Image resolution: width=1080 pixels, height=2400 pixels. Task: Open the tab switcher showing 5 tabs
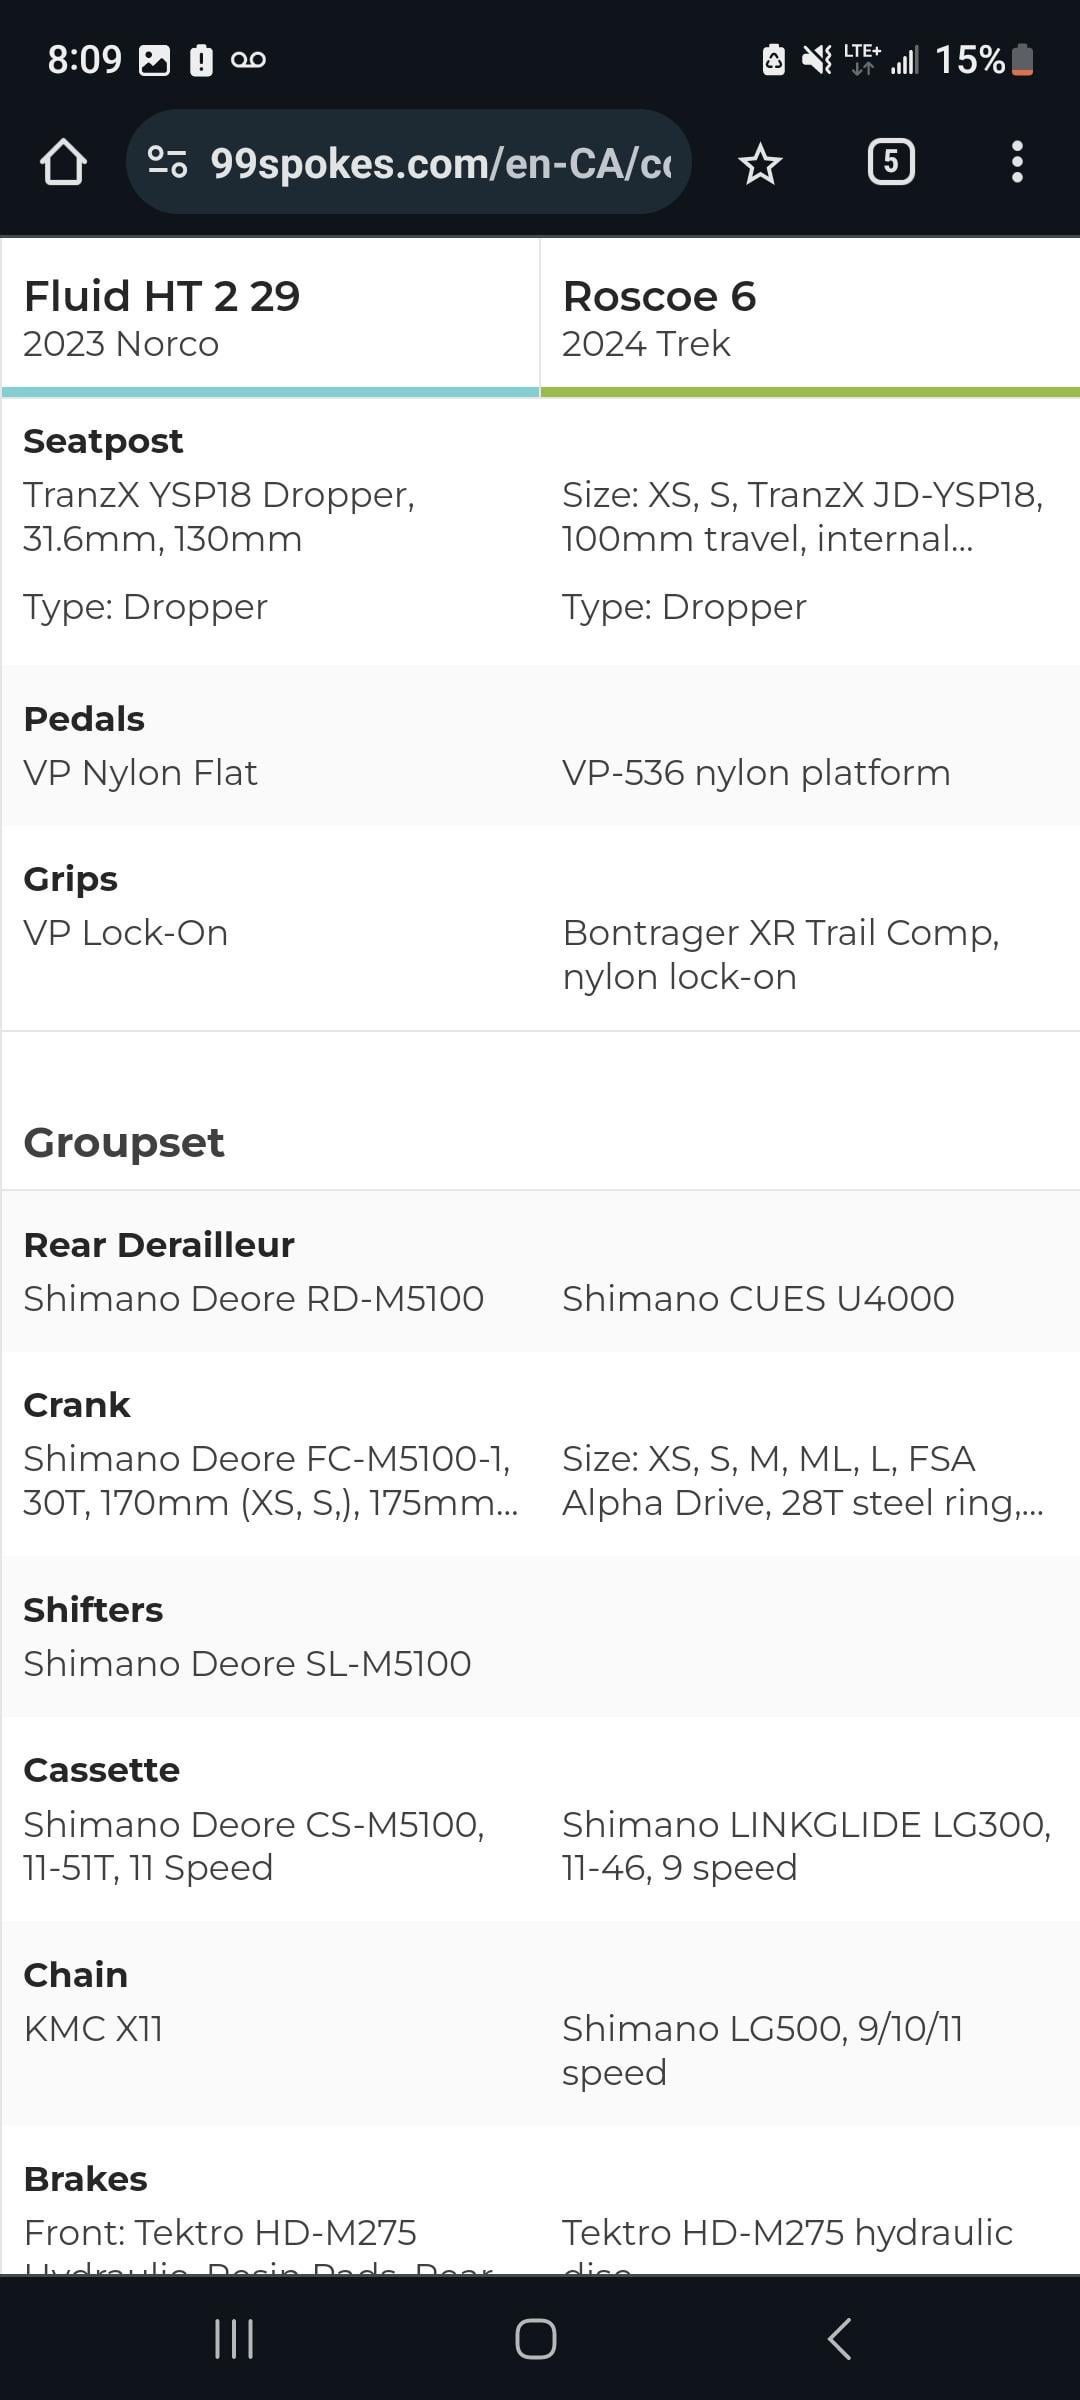[891, 162]
